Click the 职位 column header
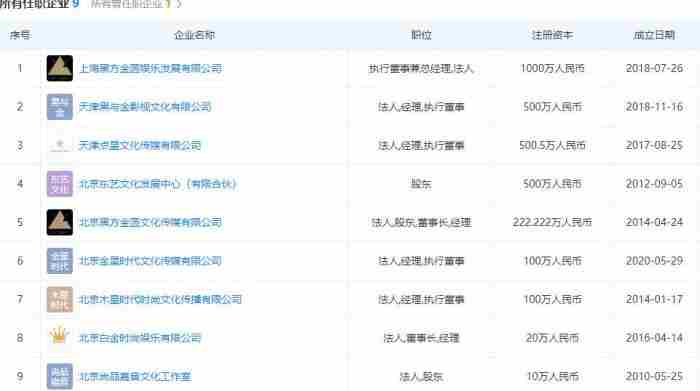 (x=421, y=35)
